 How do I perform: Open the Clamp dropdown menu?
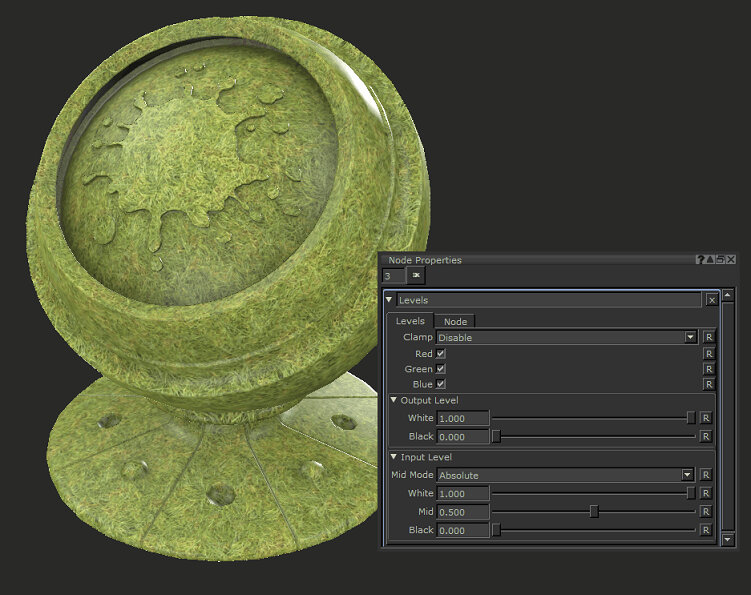click(x=689, y=338)
